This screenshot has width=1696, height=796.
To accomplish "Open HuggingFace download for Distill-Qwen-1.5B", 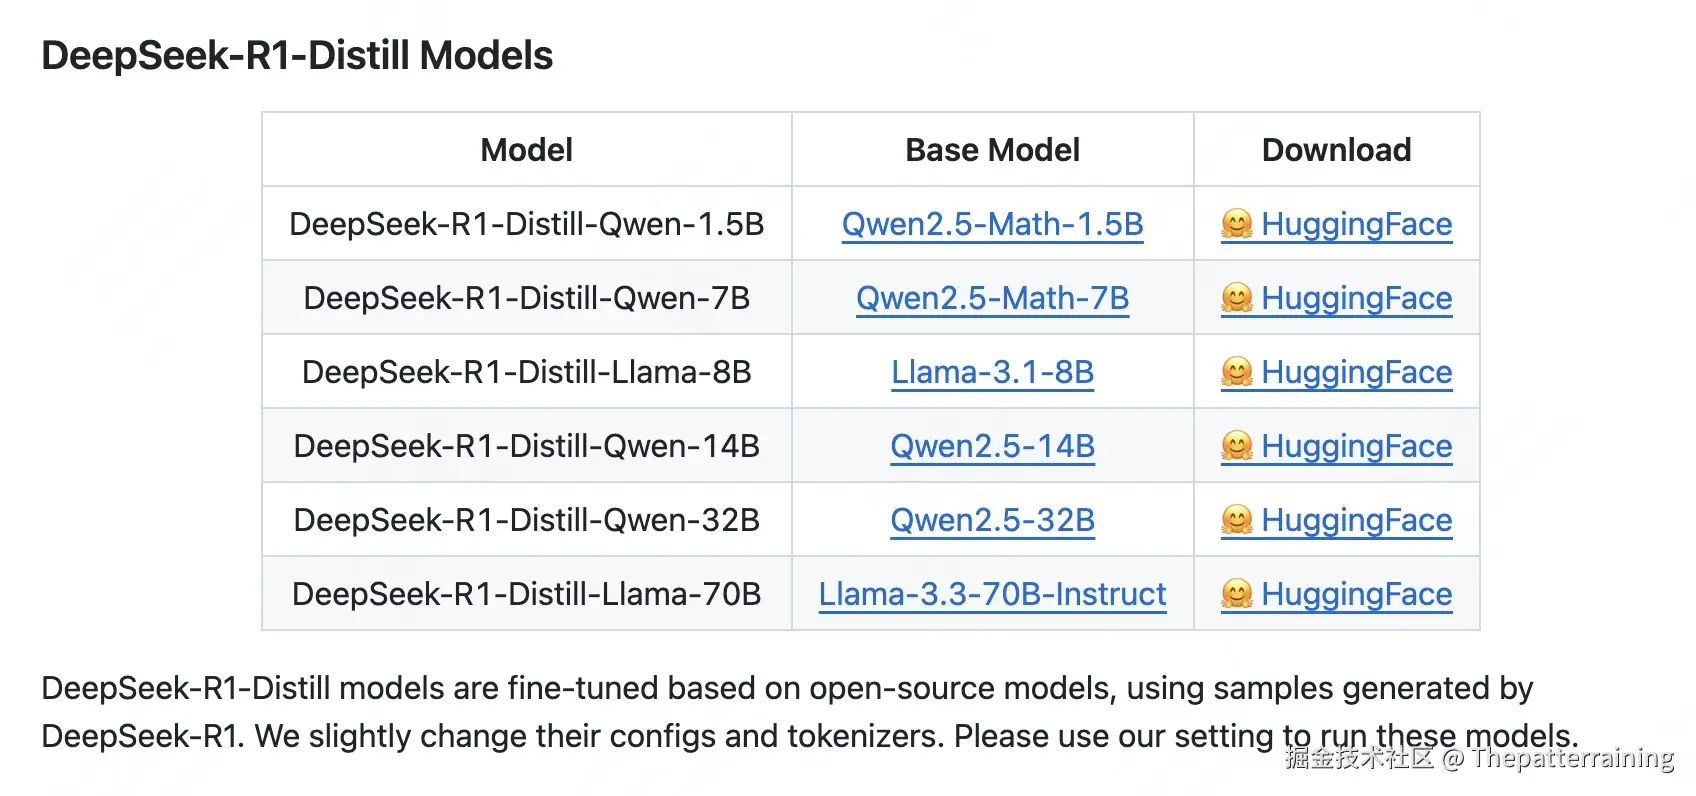I will tap(1356, 224).
